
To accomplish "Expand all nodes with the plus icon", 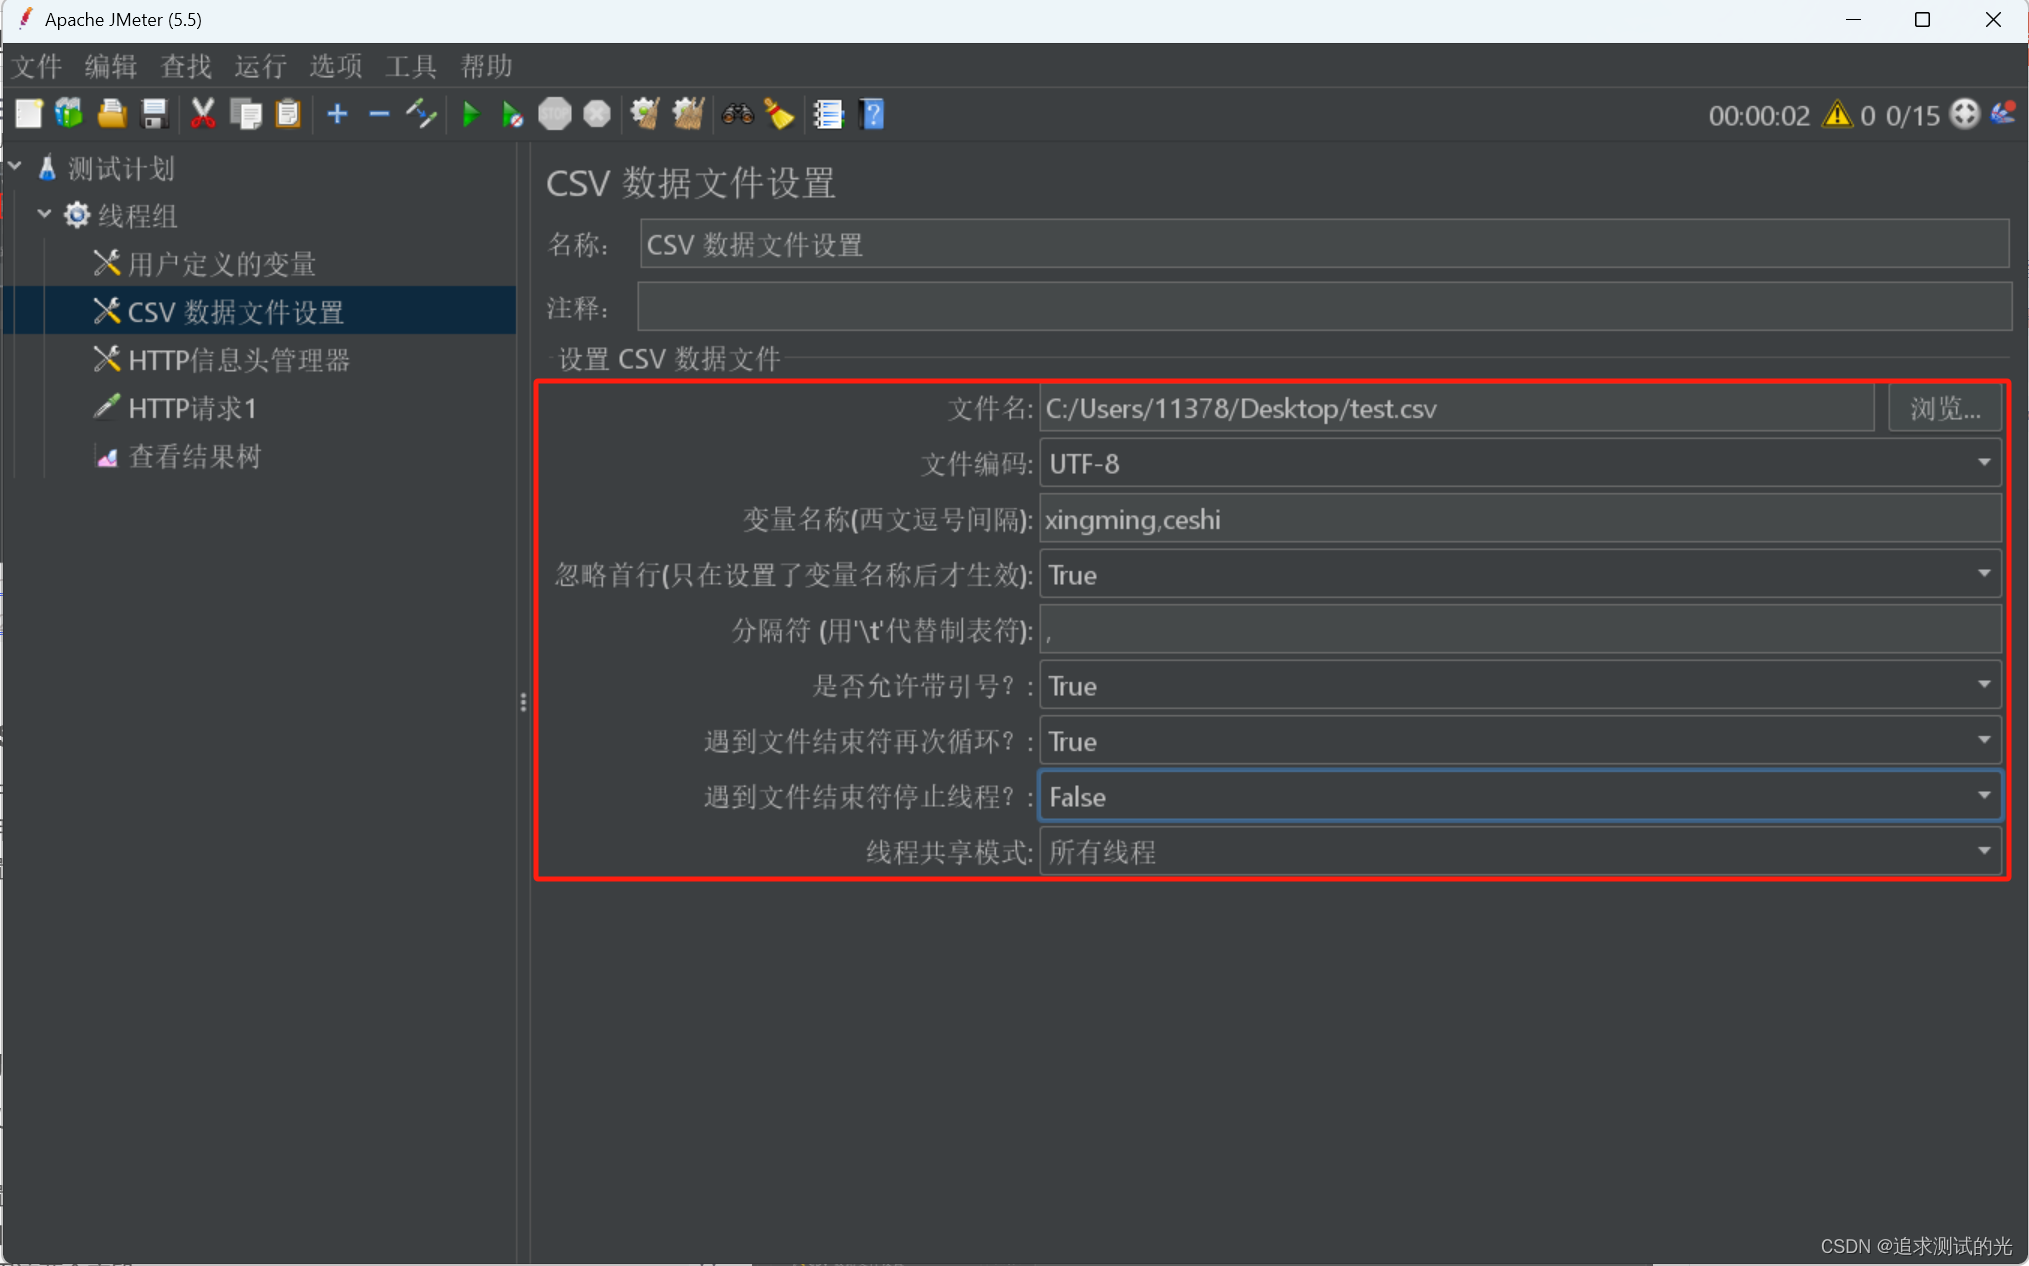I will tap(338, 114).
